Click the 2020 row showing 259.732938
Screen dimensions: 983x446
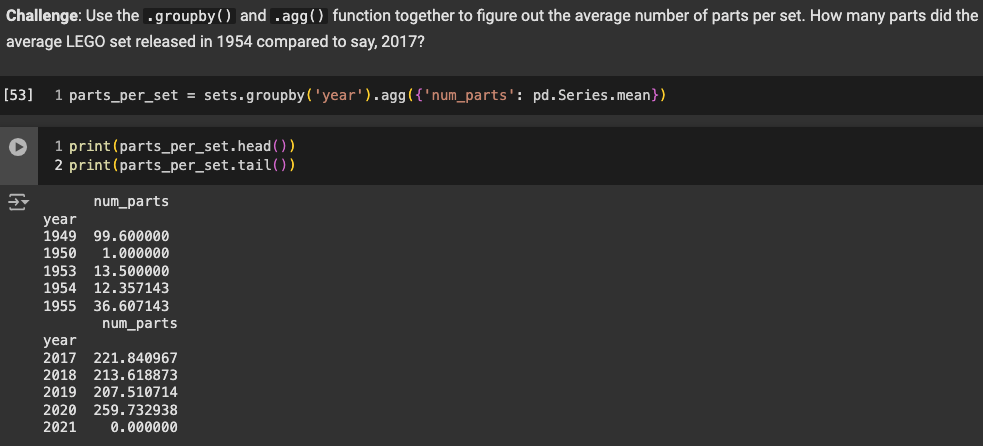click(110, 410)
